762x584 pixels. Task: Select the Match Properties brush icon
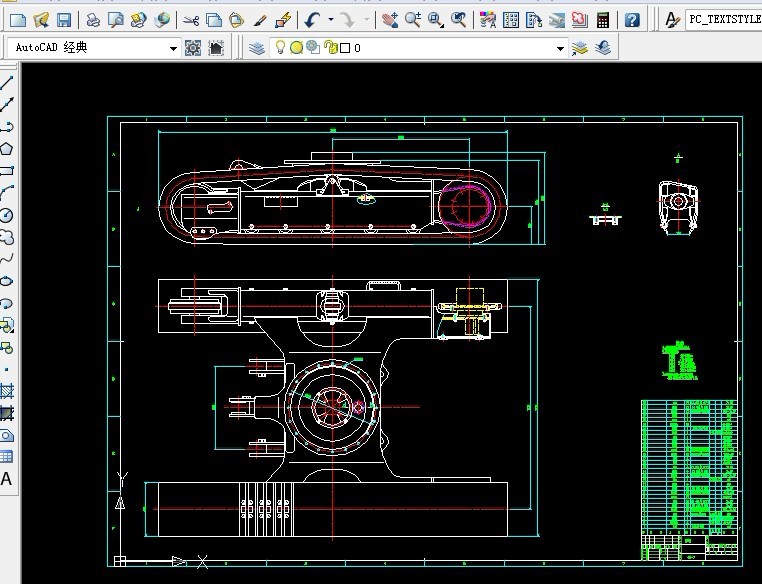[x=260, y=19]
